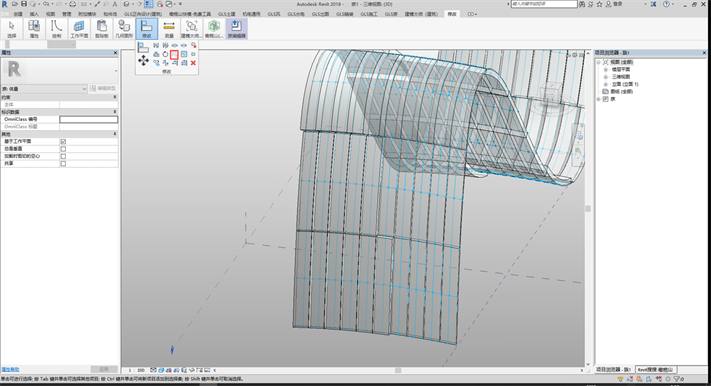The width and height of the screenshot is (711, 386).
Task: Collapse the 标识数据 properties group
Action: (x=114, y=112)
